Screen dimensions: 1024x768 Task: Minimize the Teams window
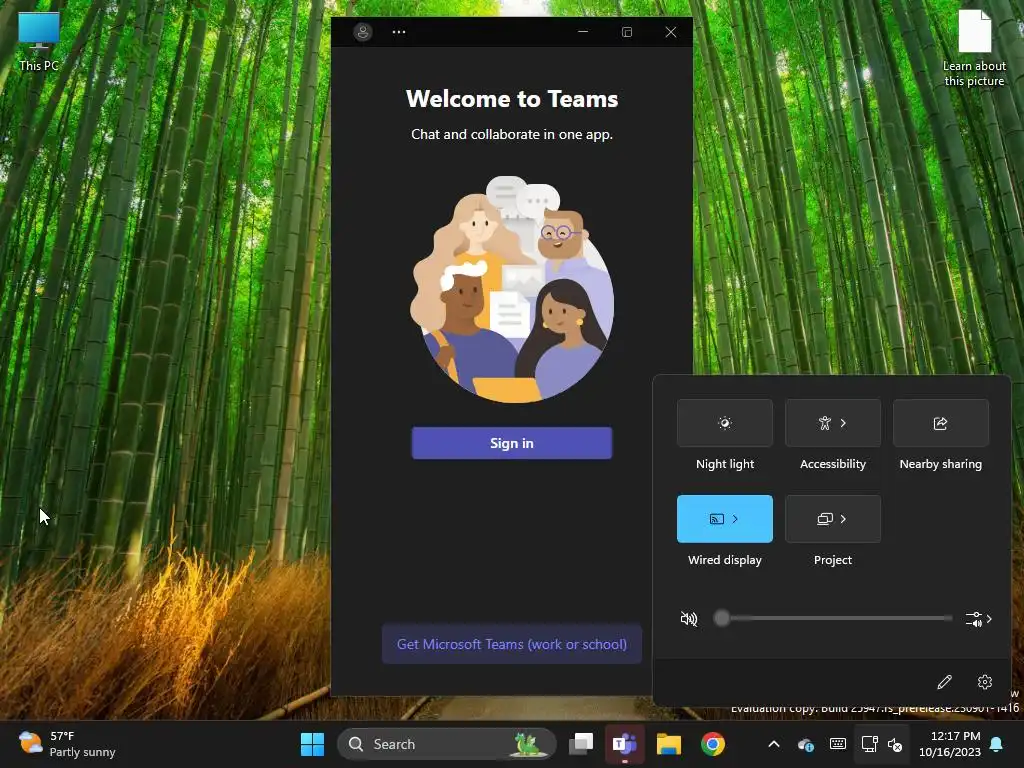tap(583, 31)
